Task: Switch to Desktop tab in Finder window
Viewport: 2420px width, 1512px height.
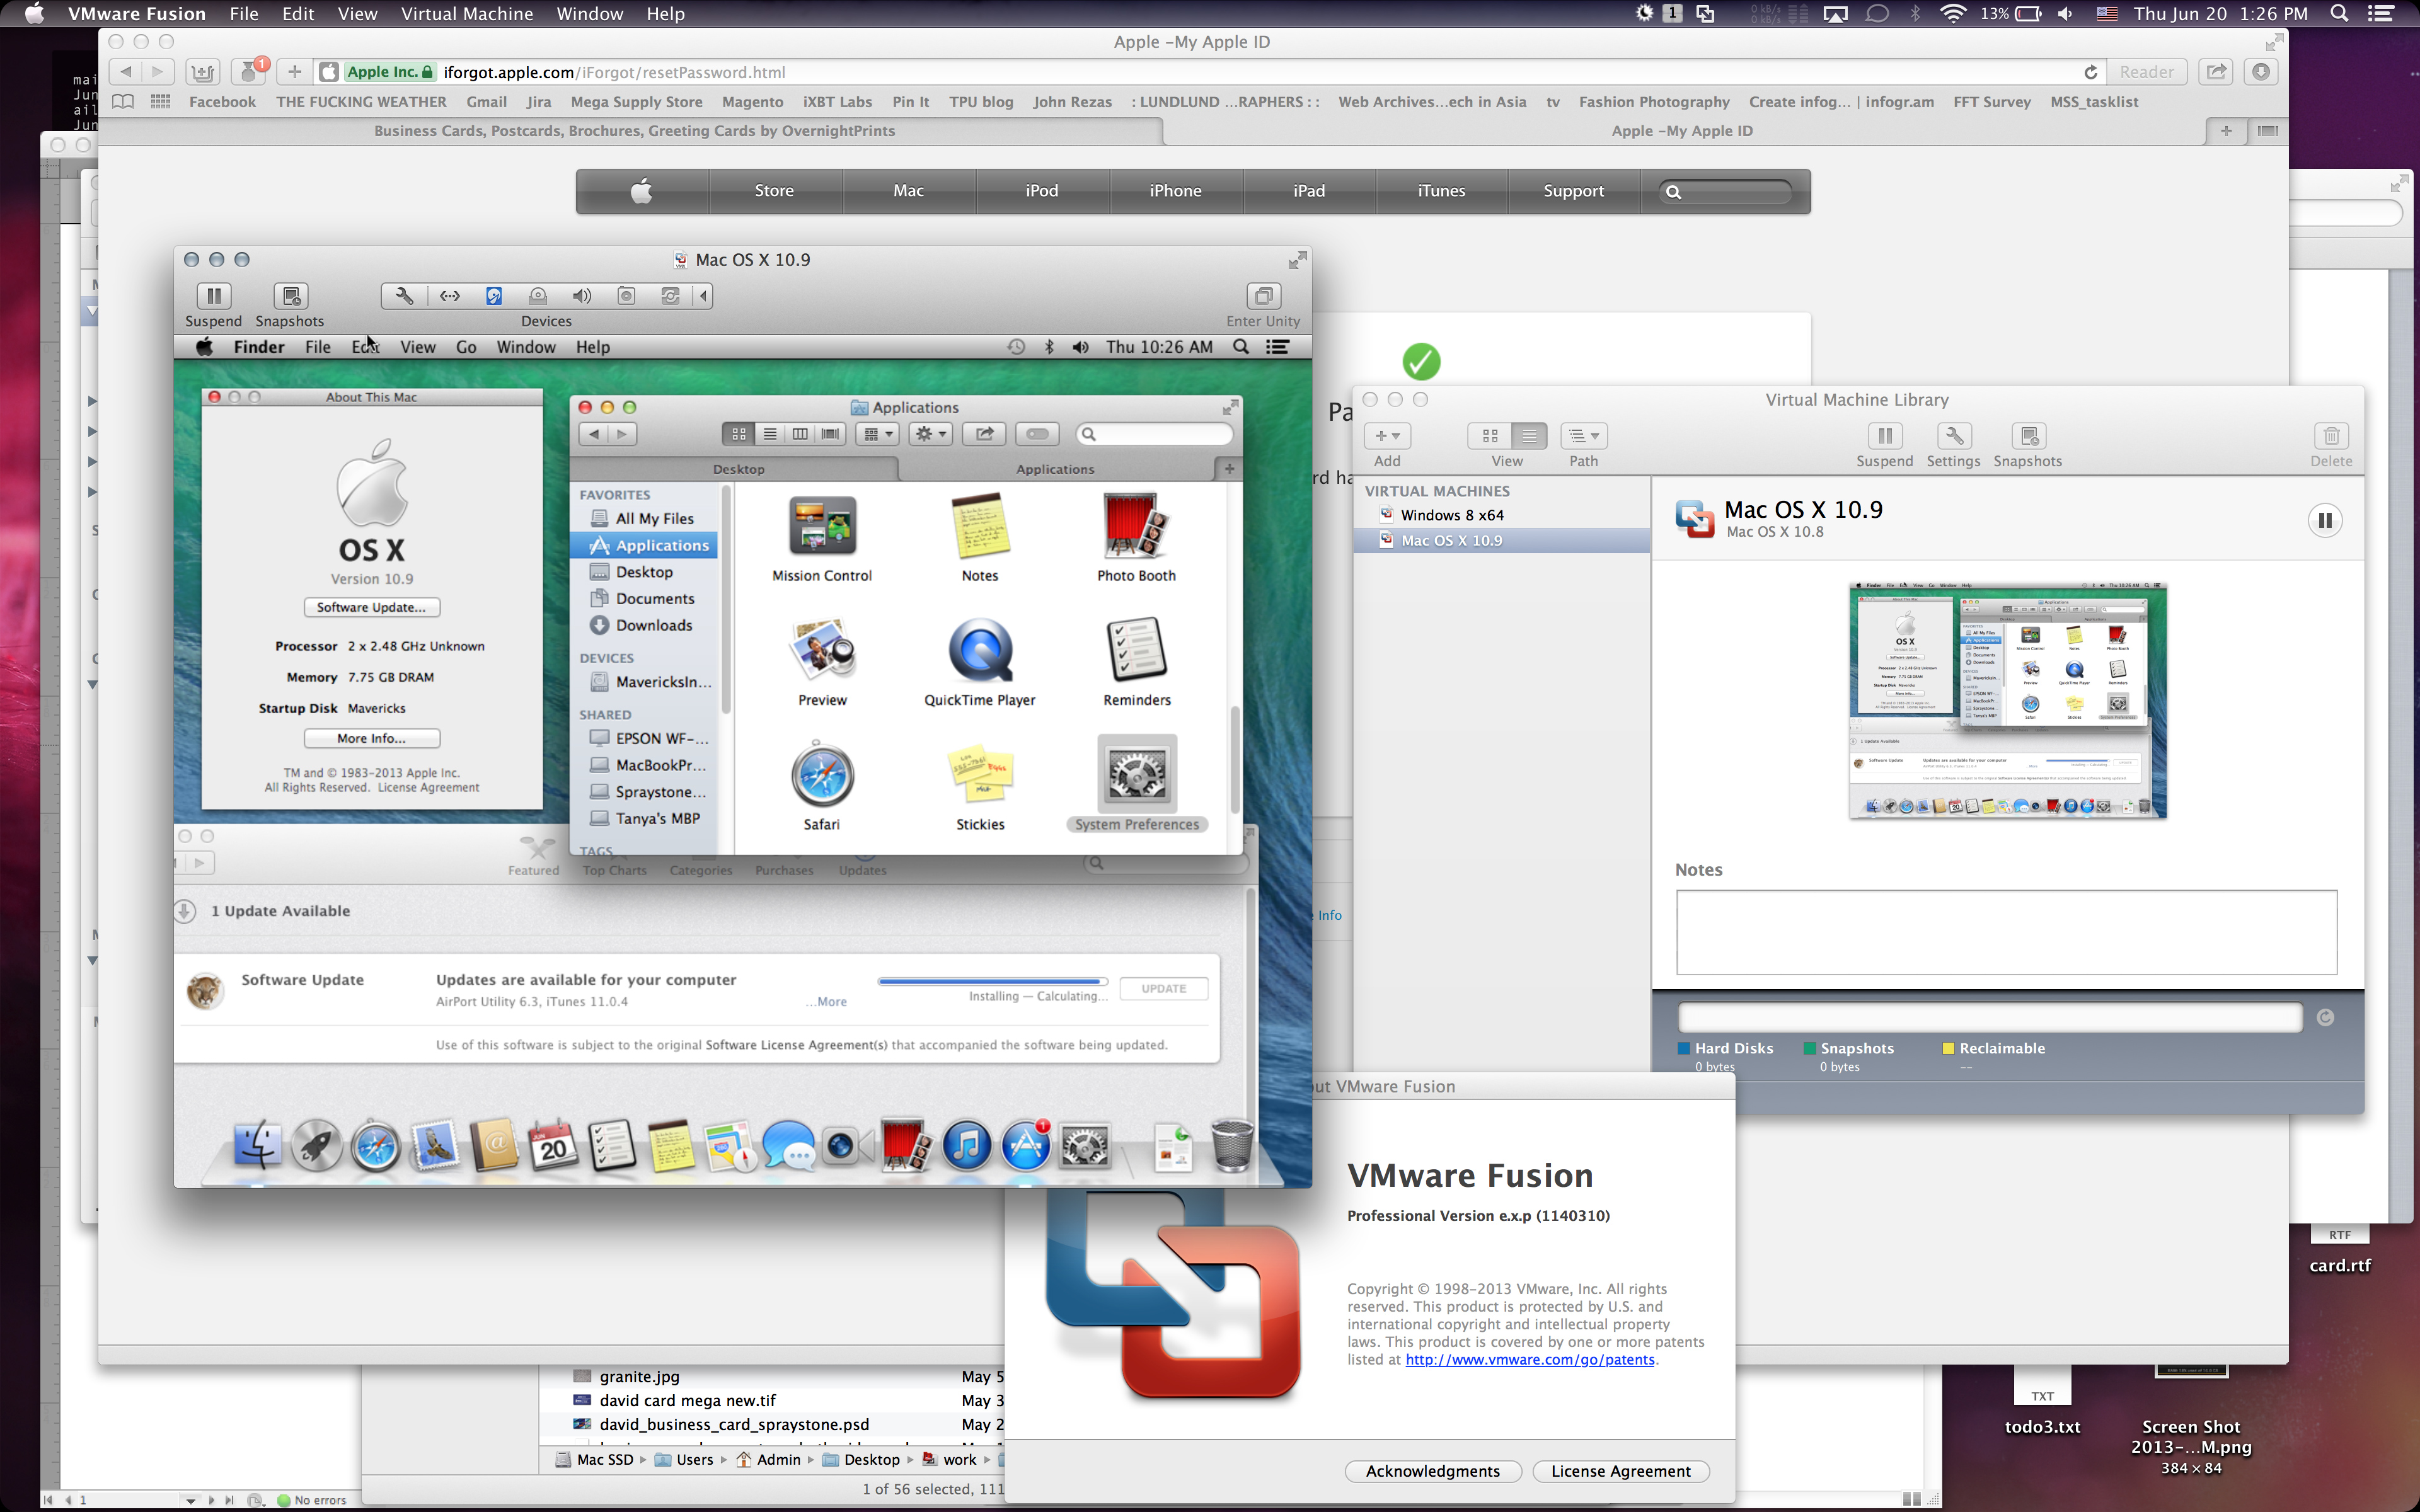Action: click(x=738, y=469)
